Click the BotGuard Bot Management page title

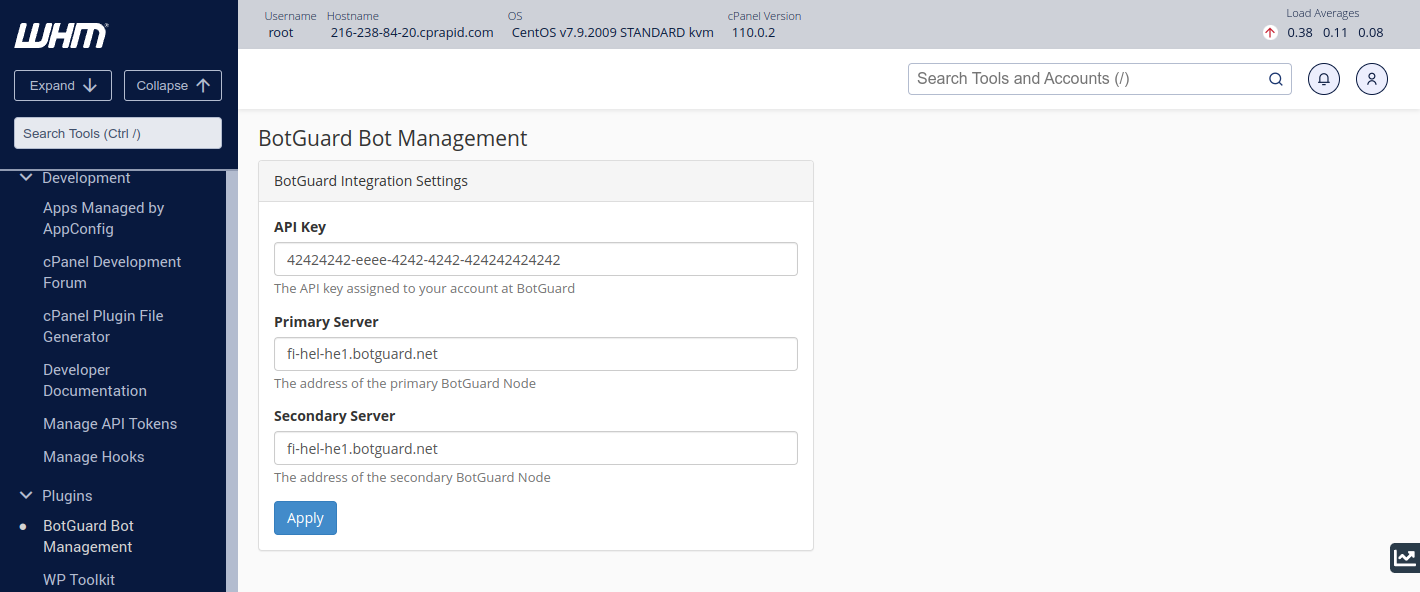[x=393, y=138]
